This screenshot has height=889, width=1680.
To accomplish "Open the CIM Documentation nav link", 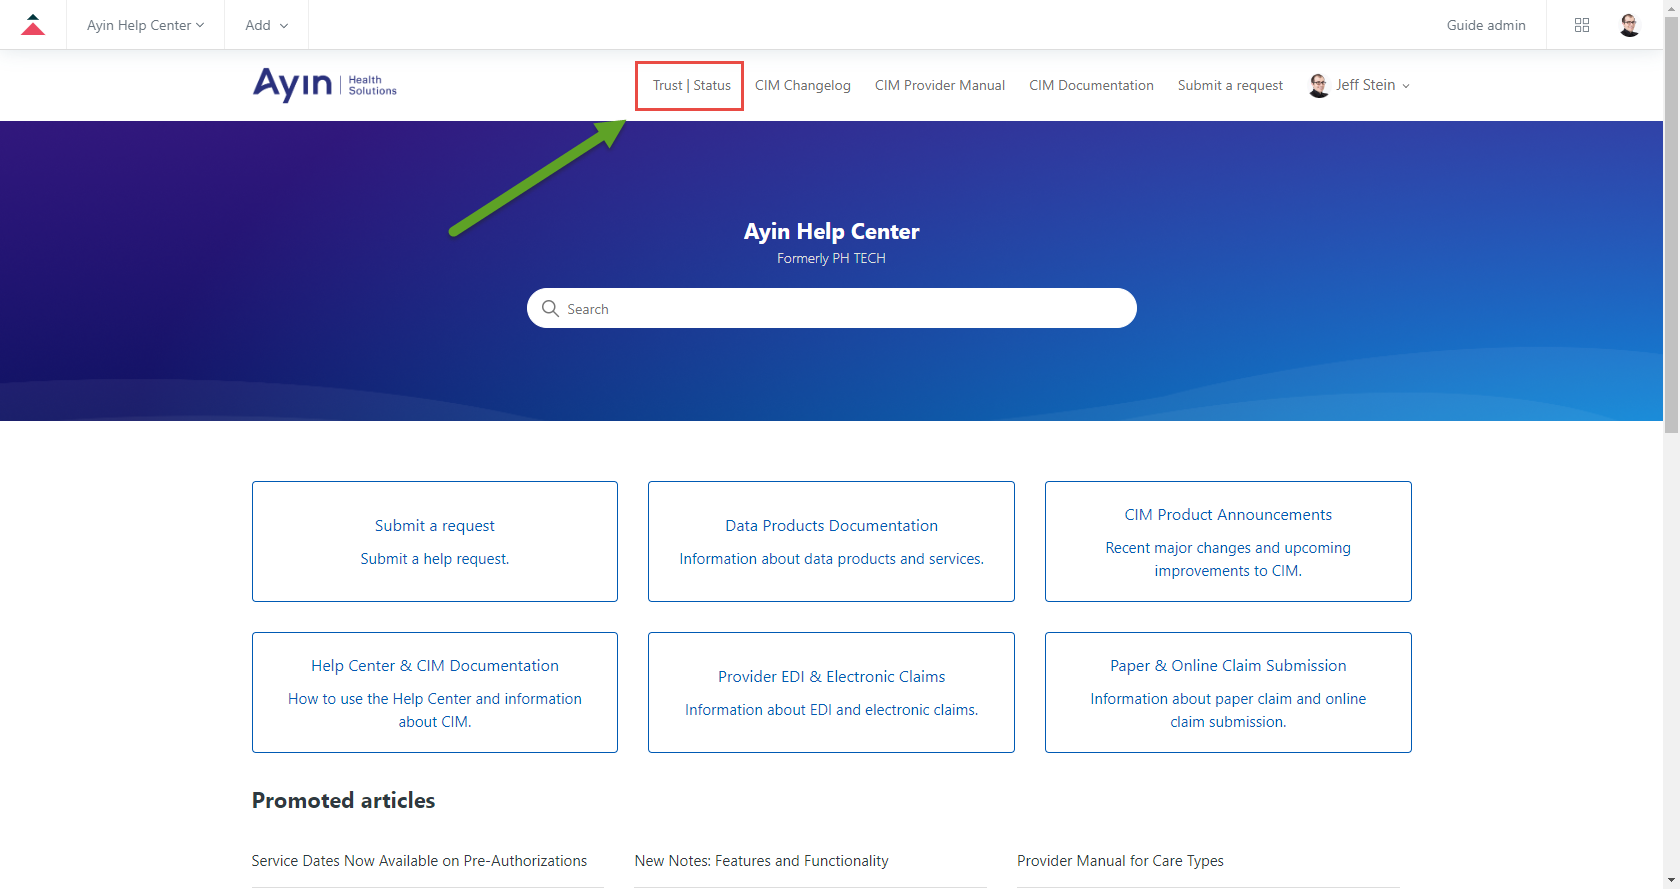I will coord(1092,85).
